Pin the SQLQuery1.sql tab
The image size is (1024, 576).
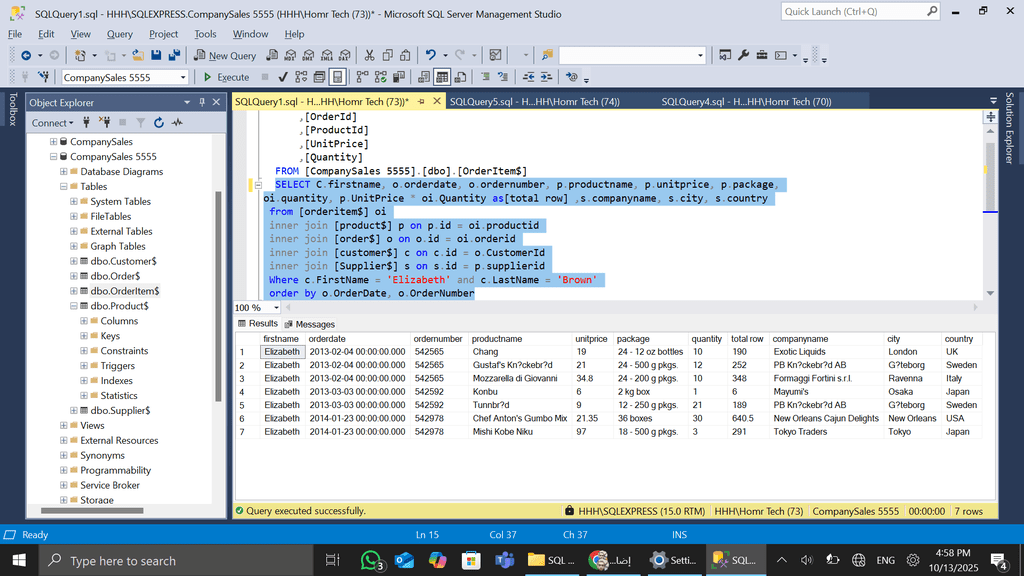(422, 102)
